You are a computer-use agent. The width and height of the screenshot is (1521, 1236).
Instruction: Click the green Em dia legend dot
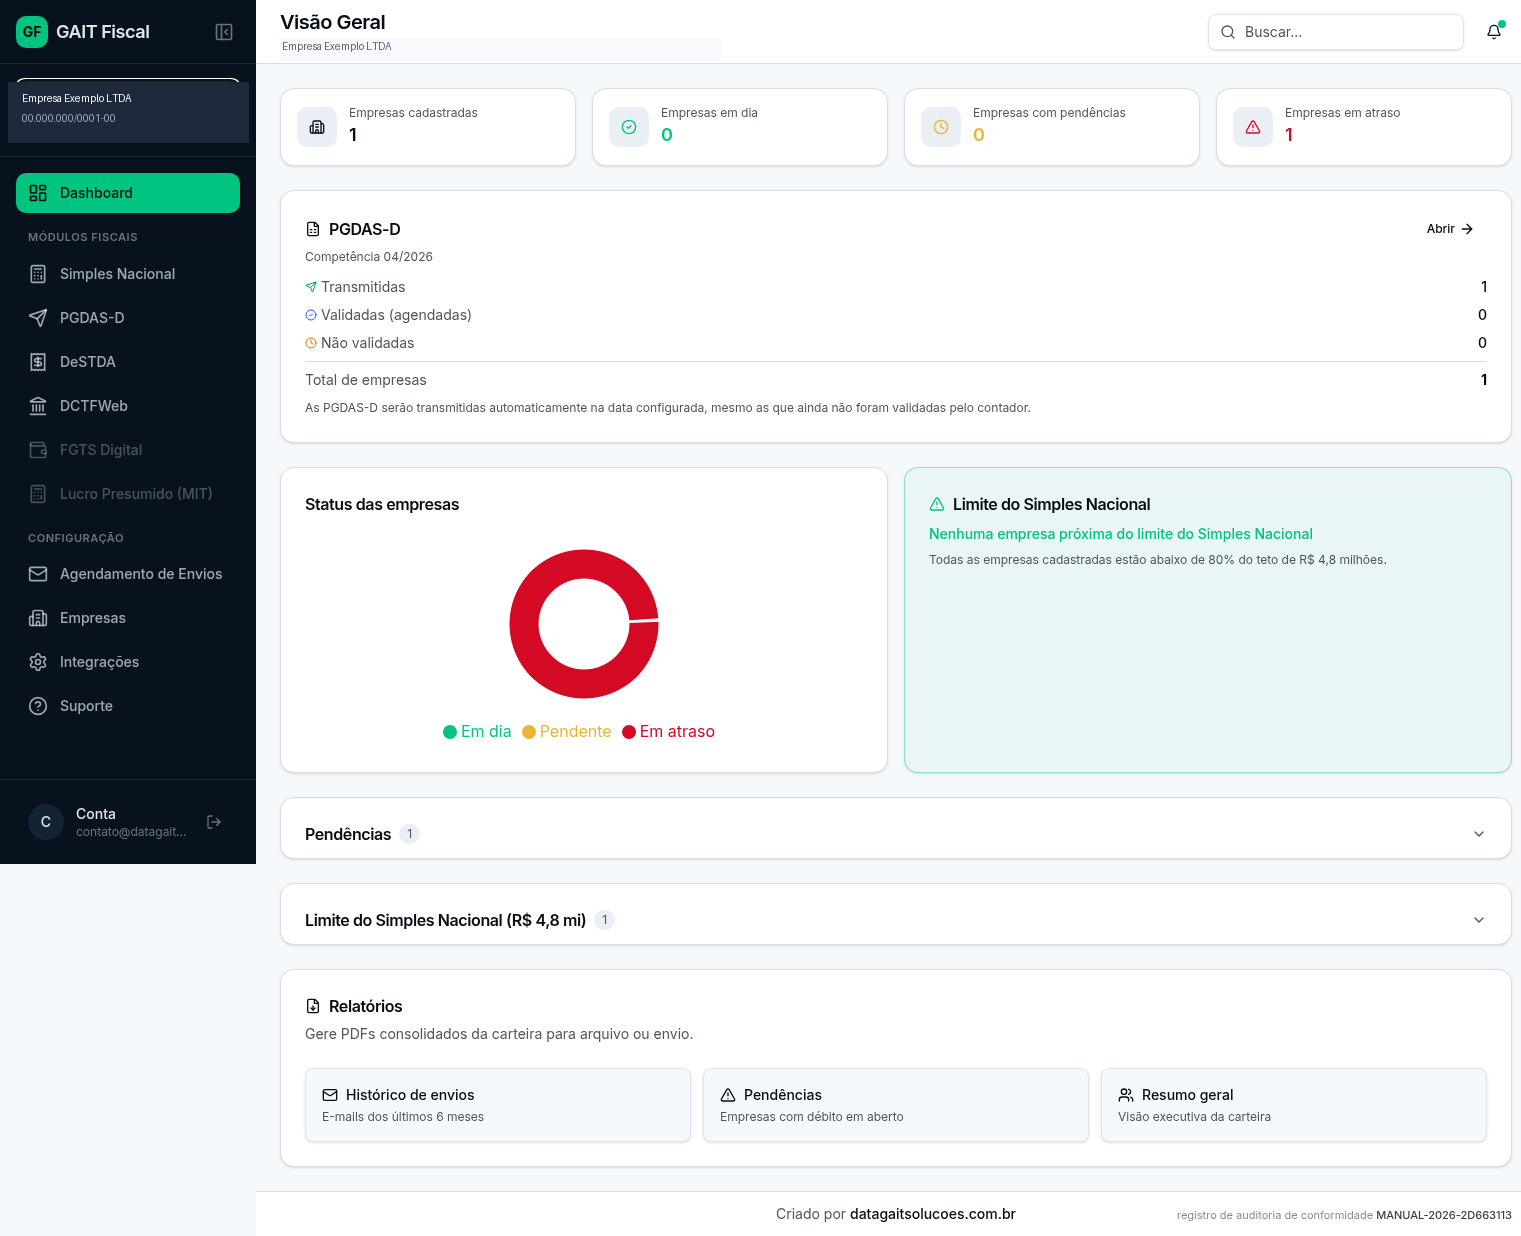pos(450,732)
